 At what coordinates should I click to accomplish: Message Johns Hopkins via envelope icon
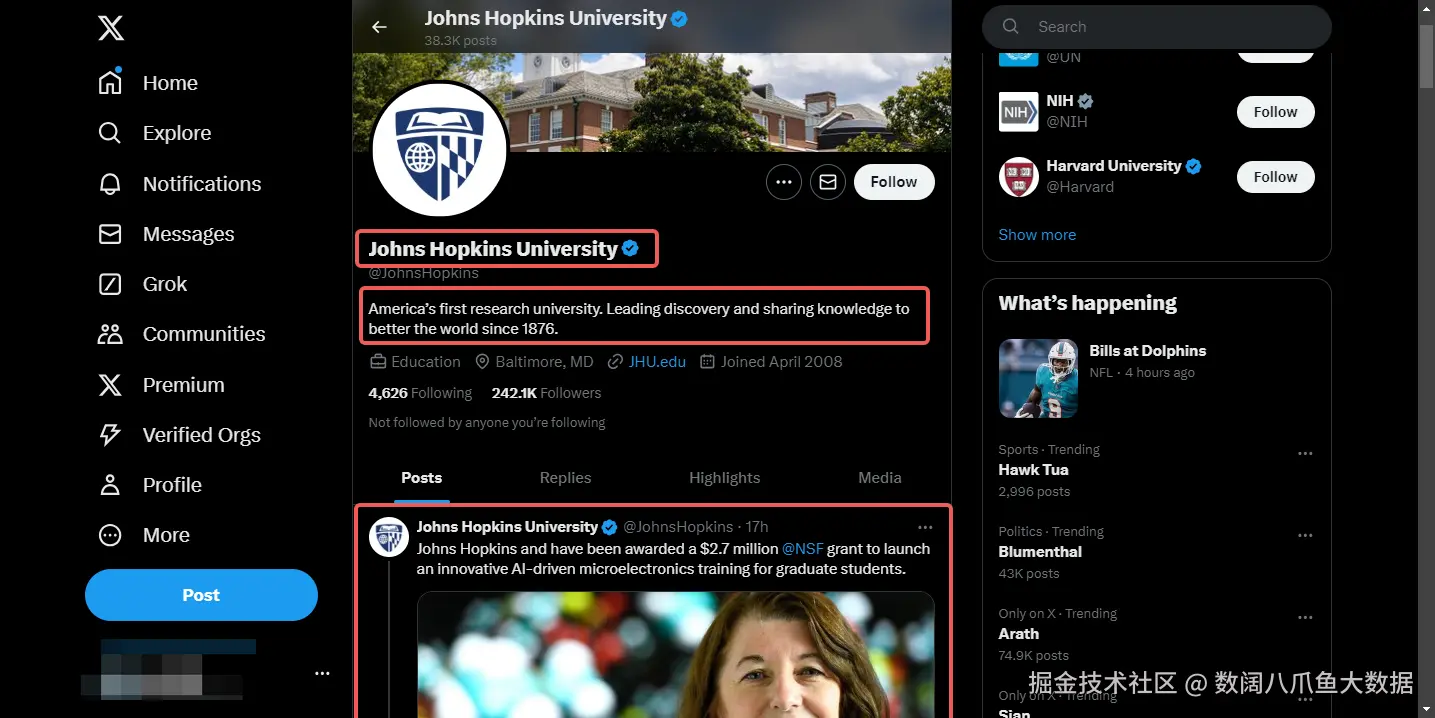[828, 182]
